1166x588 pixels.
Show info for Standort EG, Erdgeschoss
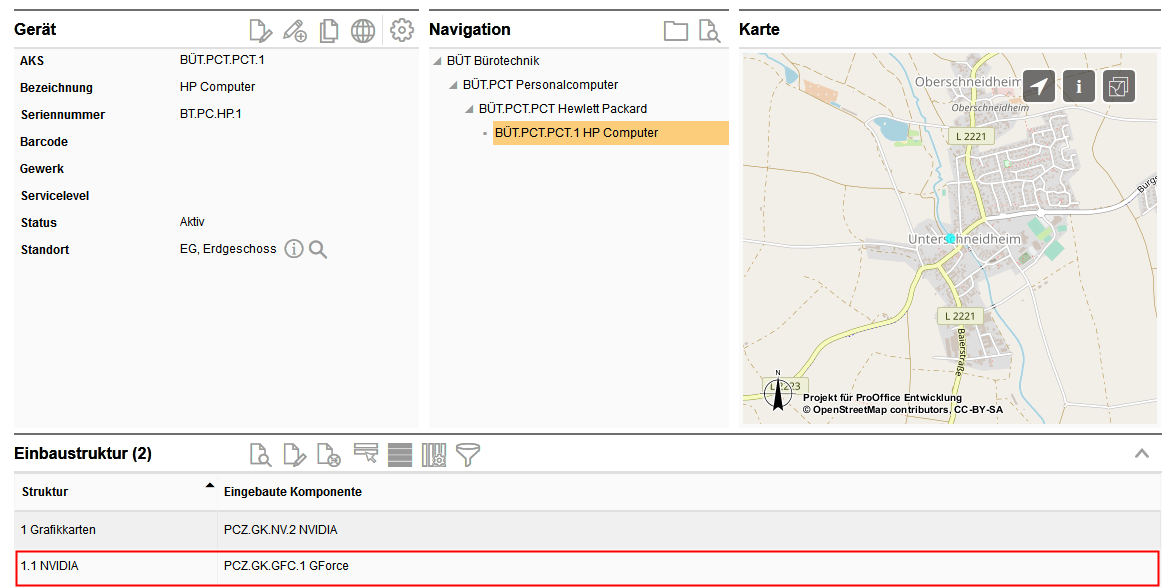(293, 249)
